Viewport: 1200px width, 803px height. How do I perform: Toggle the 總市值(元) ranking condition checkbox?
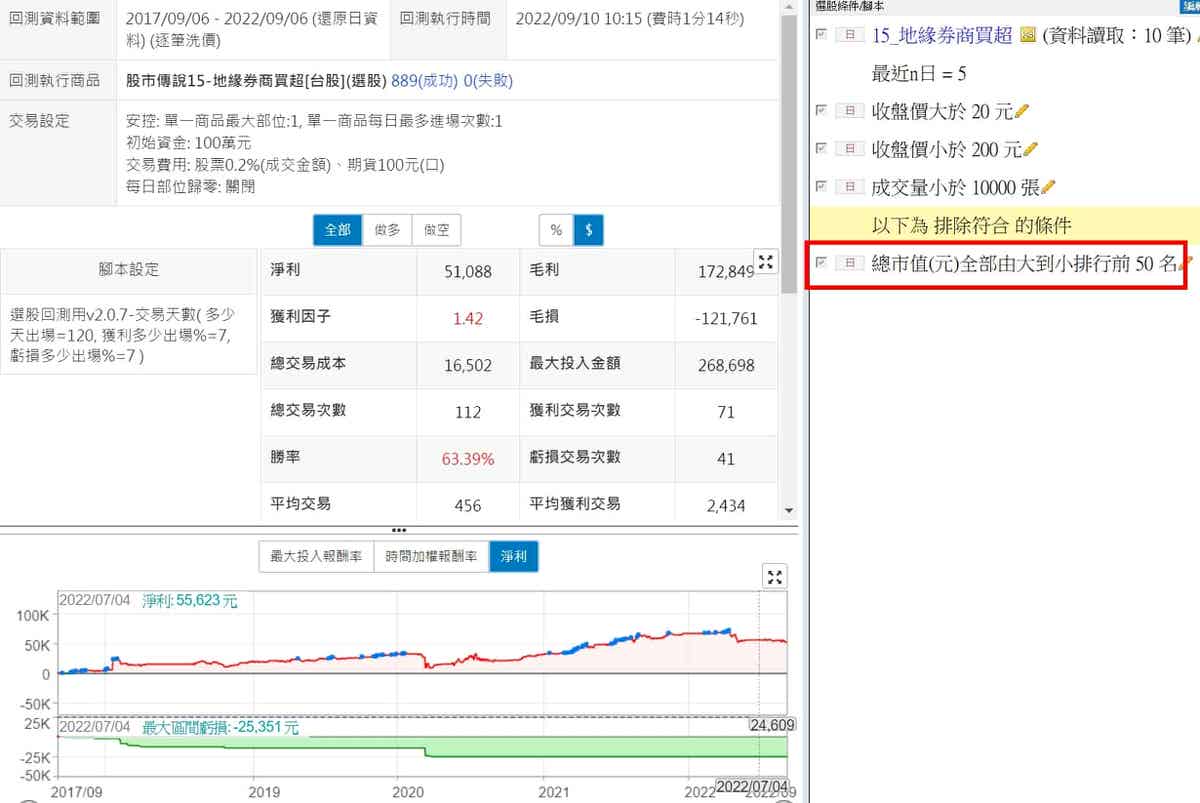point(822,263)
